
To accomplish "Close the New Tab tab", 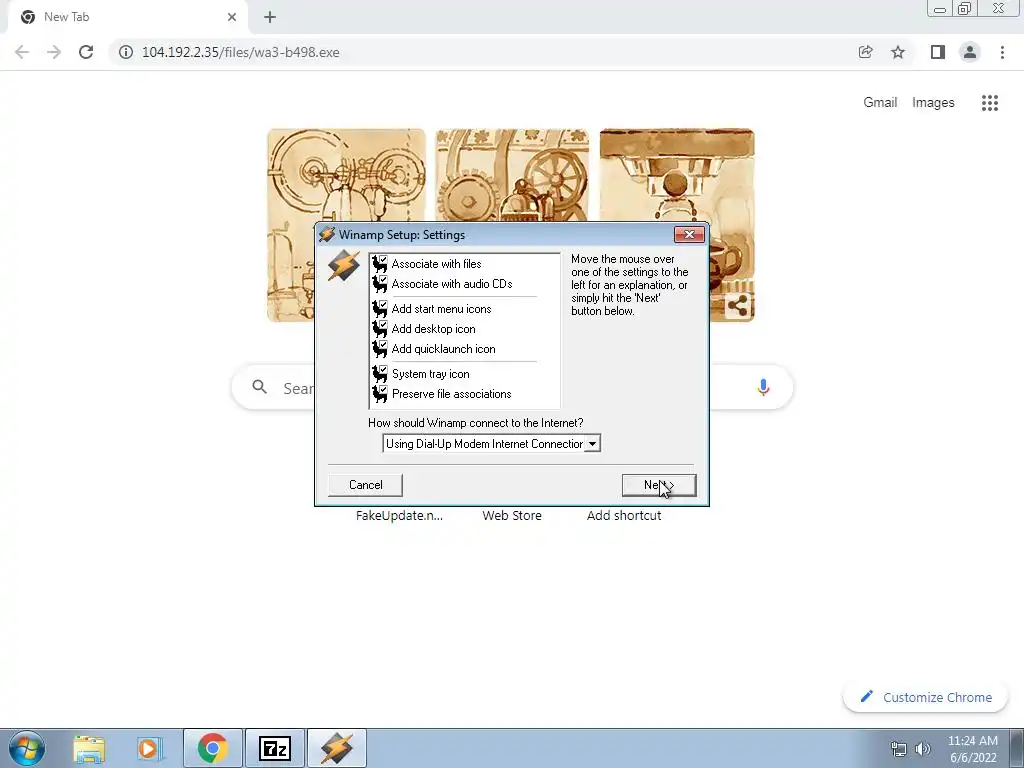I will click(232, 17).
